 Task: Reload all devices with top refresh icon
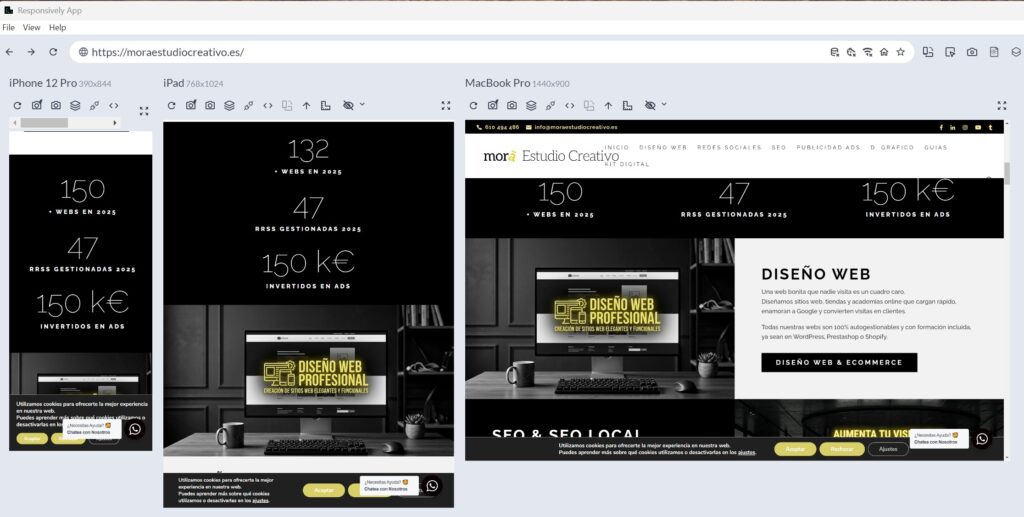[53, 52]
